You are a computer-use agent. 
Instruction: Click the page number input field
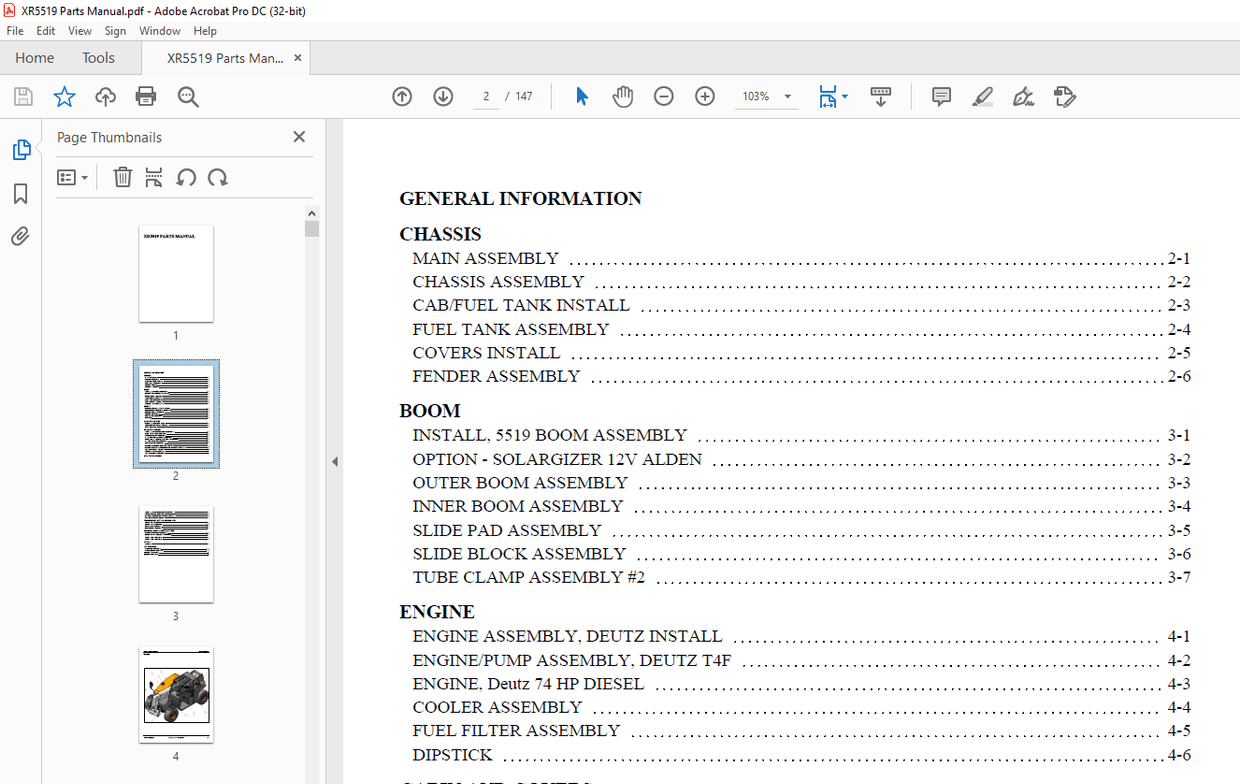click(x=486, y=97)
